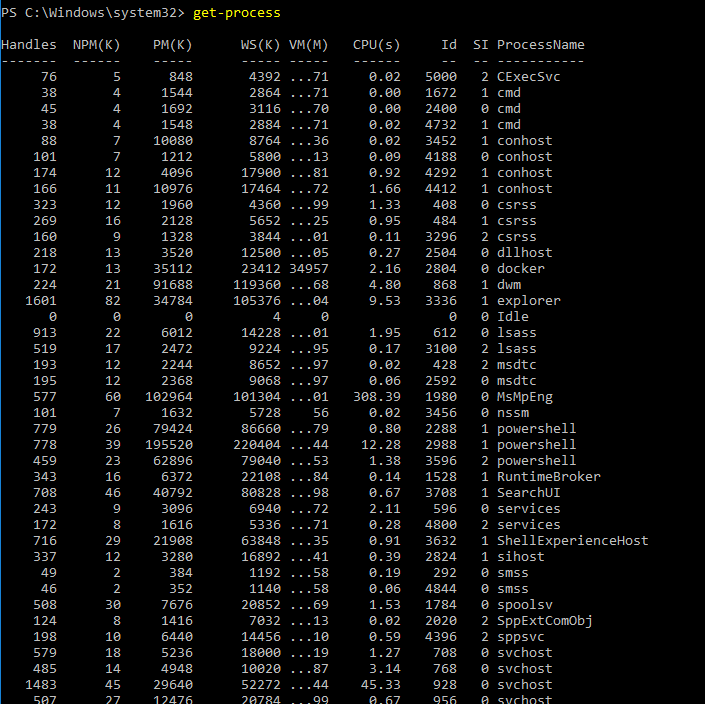Click powershell process Id 3596
705x704 pixels.
(441, 461)
